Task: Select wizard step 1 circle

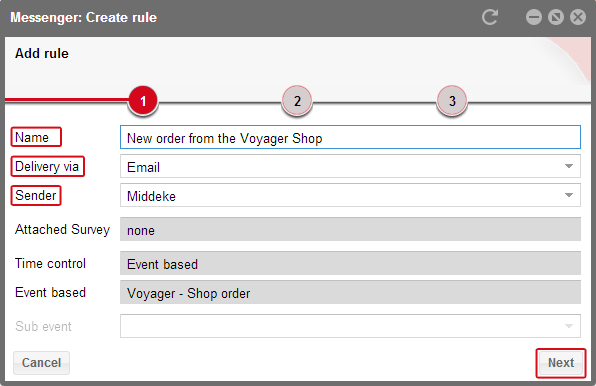Action: click(x=143, y=101)
